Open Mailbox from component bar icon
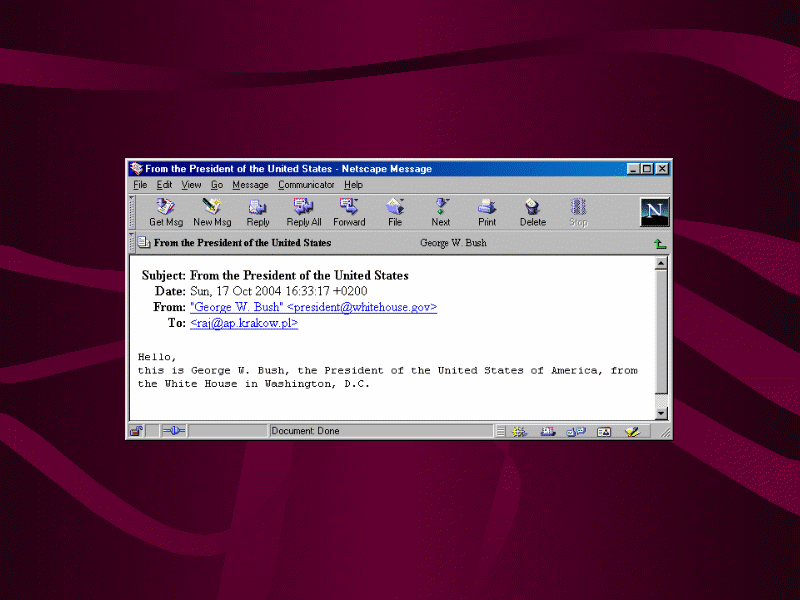 point(547,432)
